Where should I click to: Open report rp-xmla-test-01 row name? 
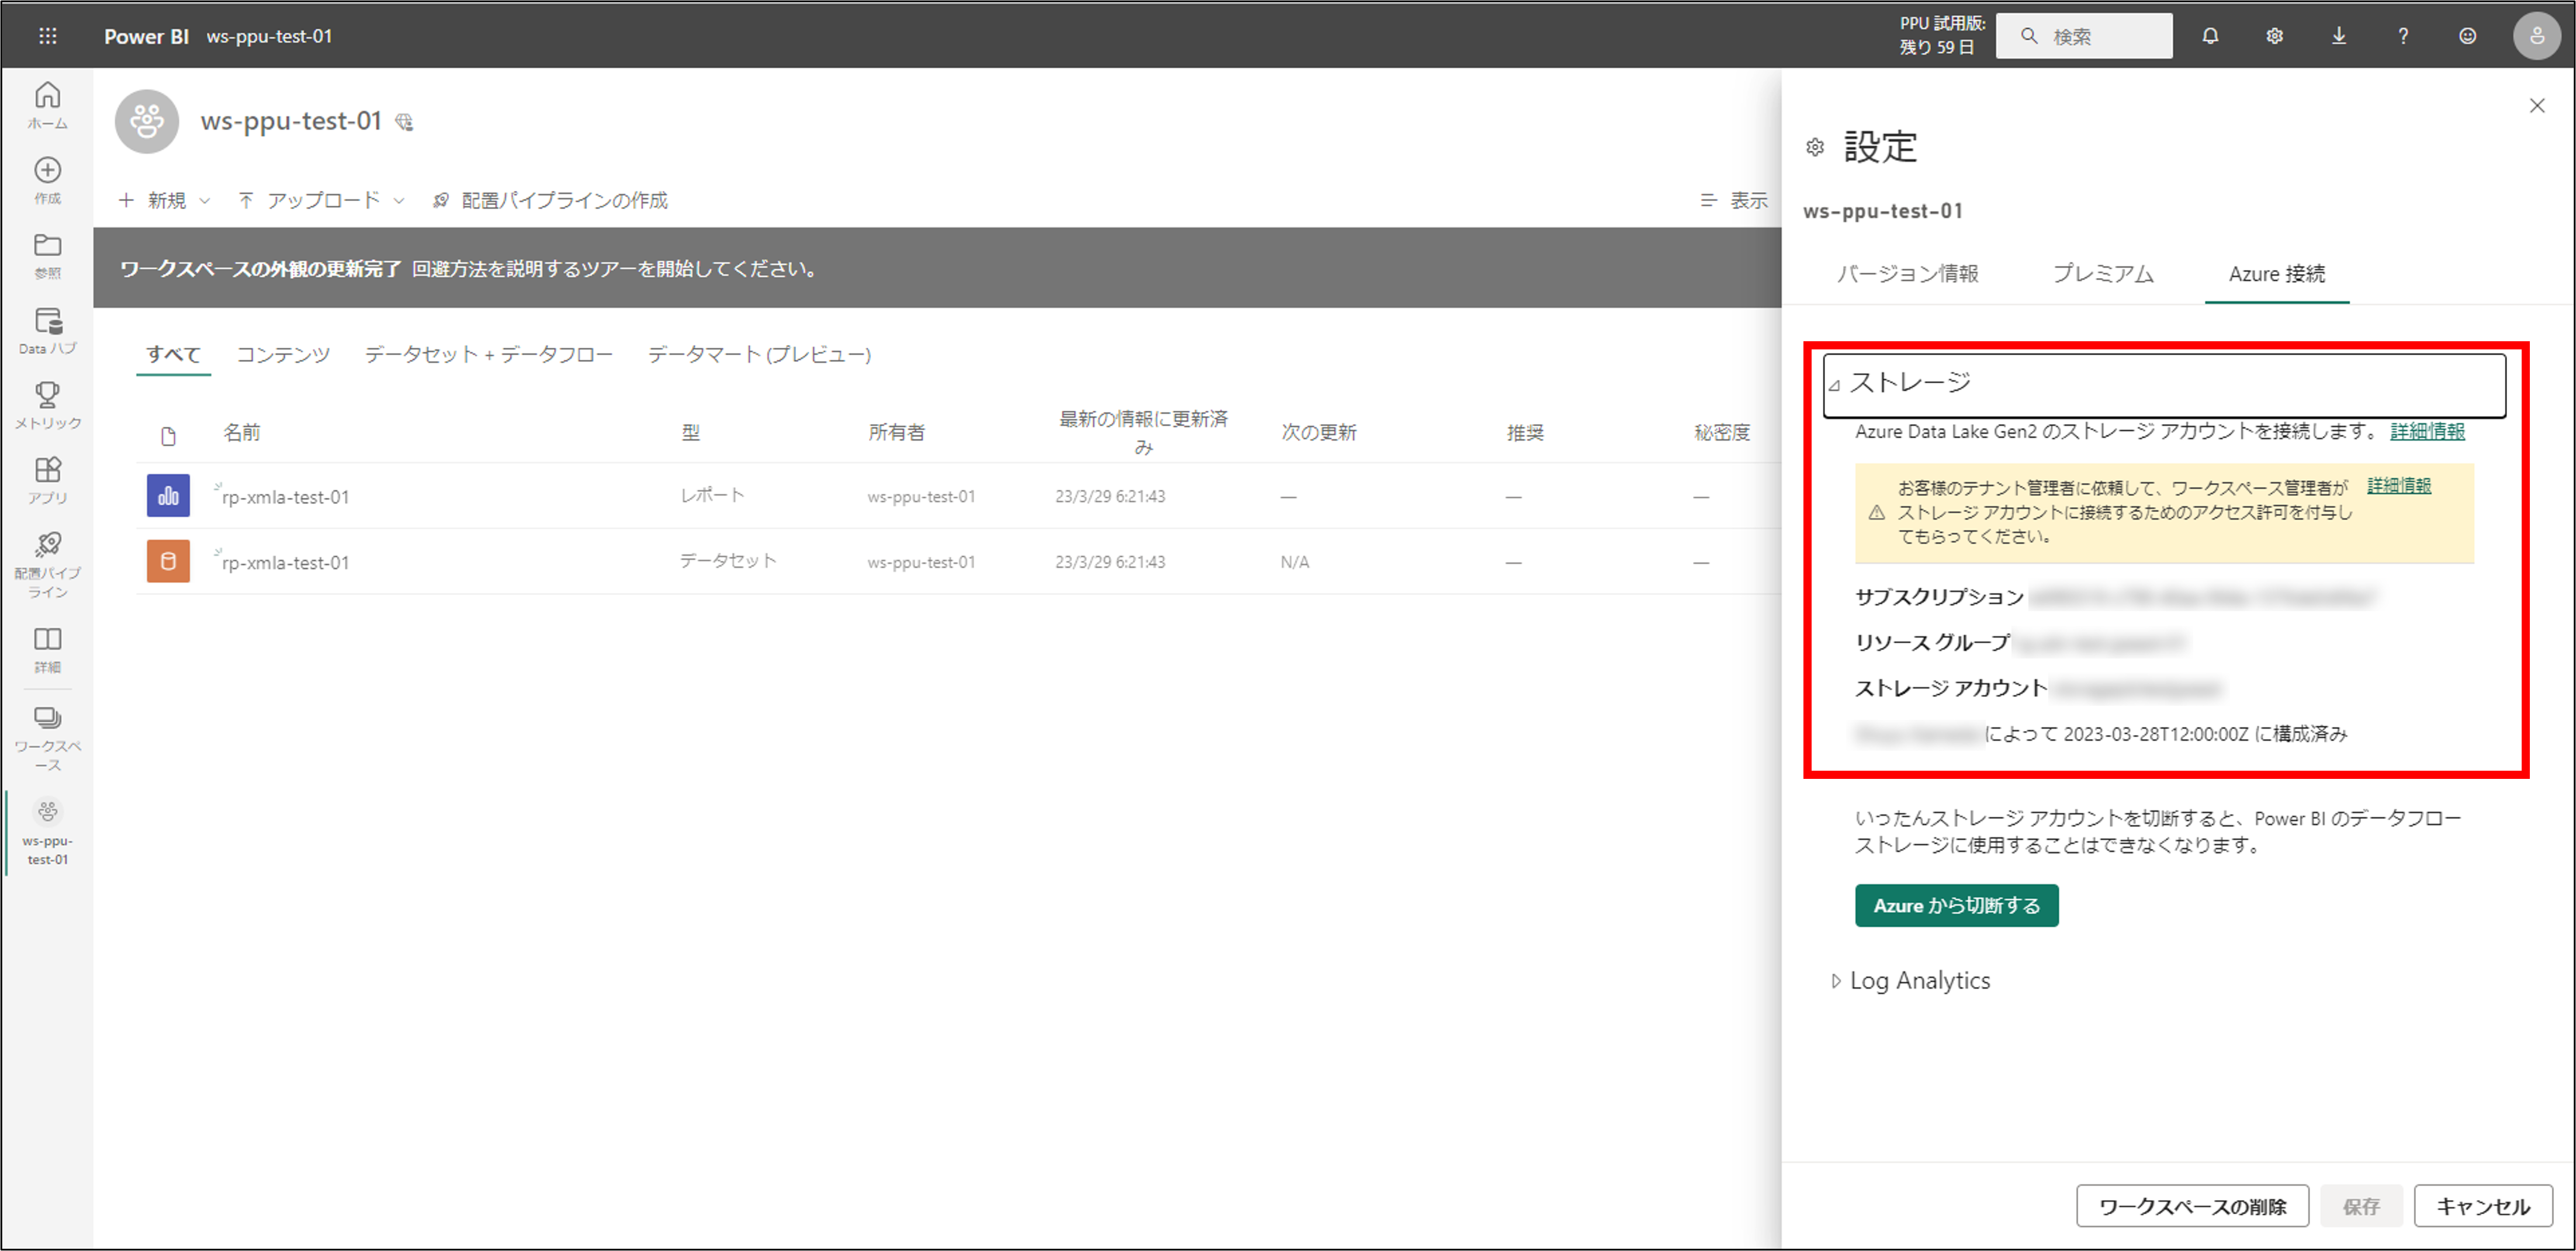tap(286, 497)
